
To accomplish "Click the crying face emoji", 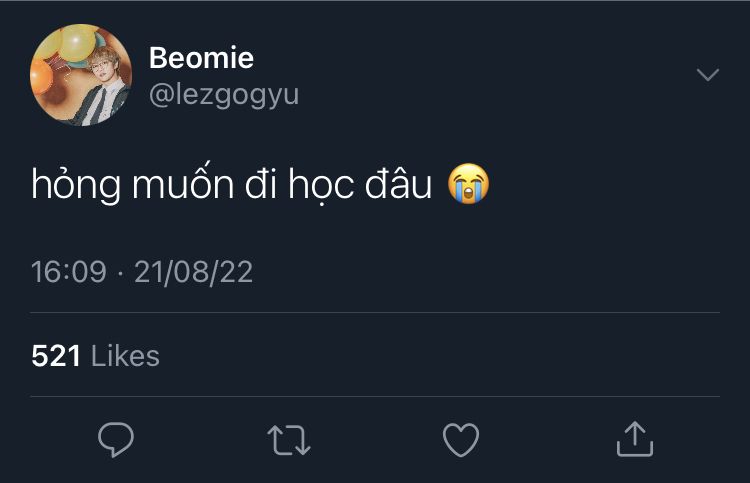I will pos(468,186).
